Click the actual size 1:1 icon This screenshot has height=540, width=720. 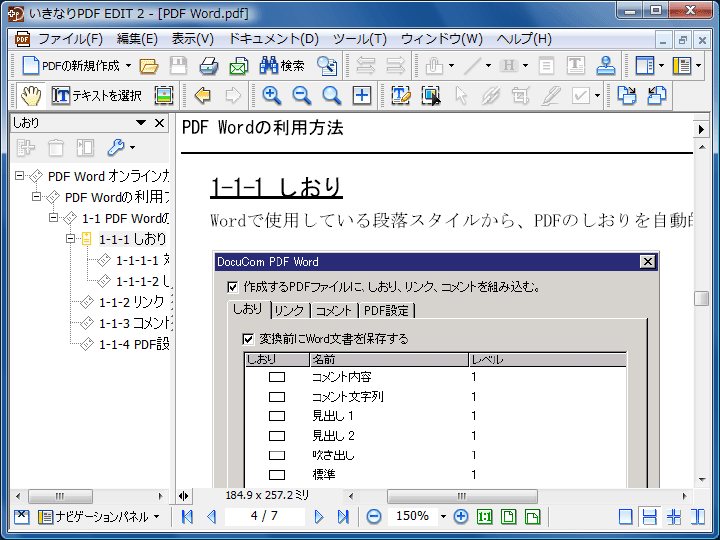click(x=485, y=517)
